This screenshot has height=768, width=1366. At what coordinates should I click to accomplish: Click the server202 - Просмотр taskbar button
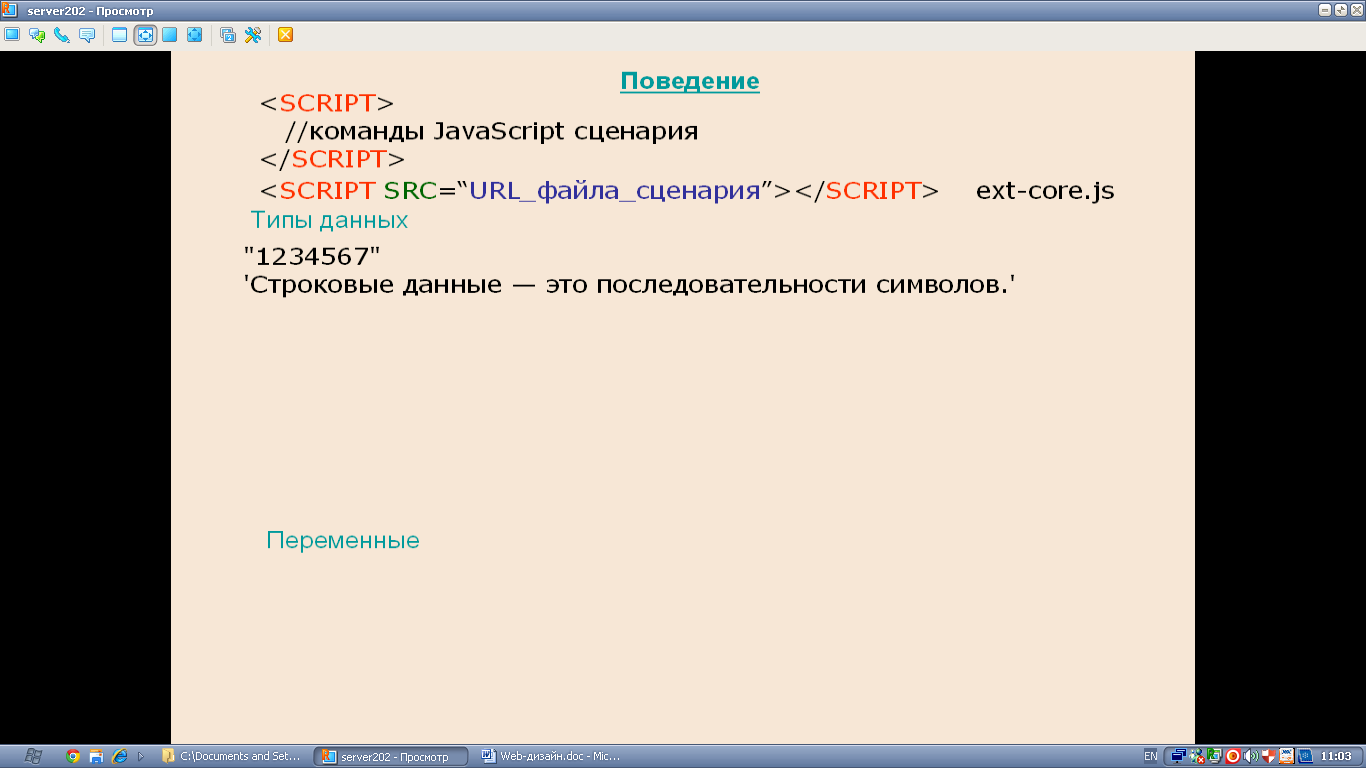392,756
